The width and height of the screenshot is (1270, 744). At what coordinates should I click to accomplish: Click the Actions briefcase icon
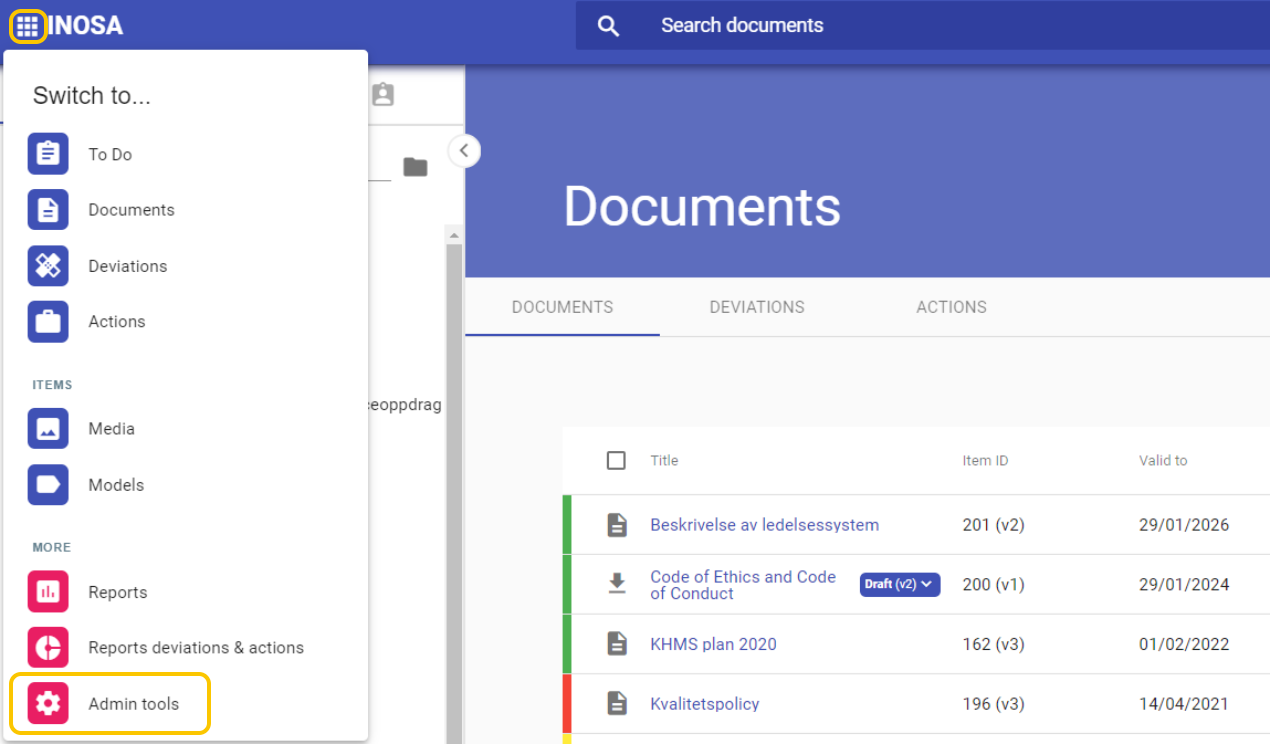click(x=48, y=322)
